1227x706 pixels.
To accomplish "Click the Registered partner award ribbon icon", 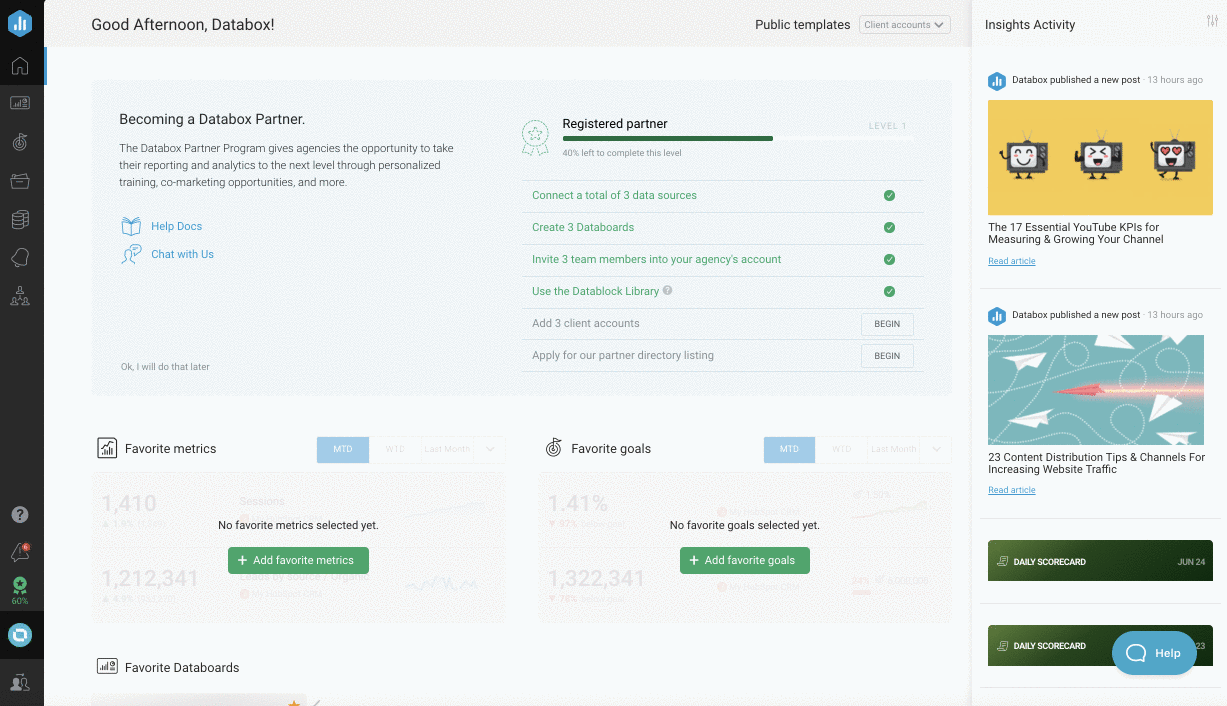I will [x=536, y=137].
